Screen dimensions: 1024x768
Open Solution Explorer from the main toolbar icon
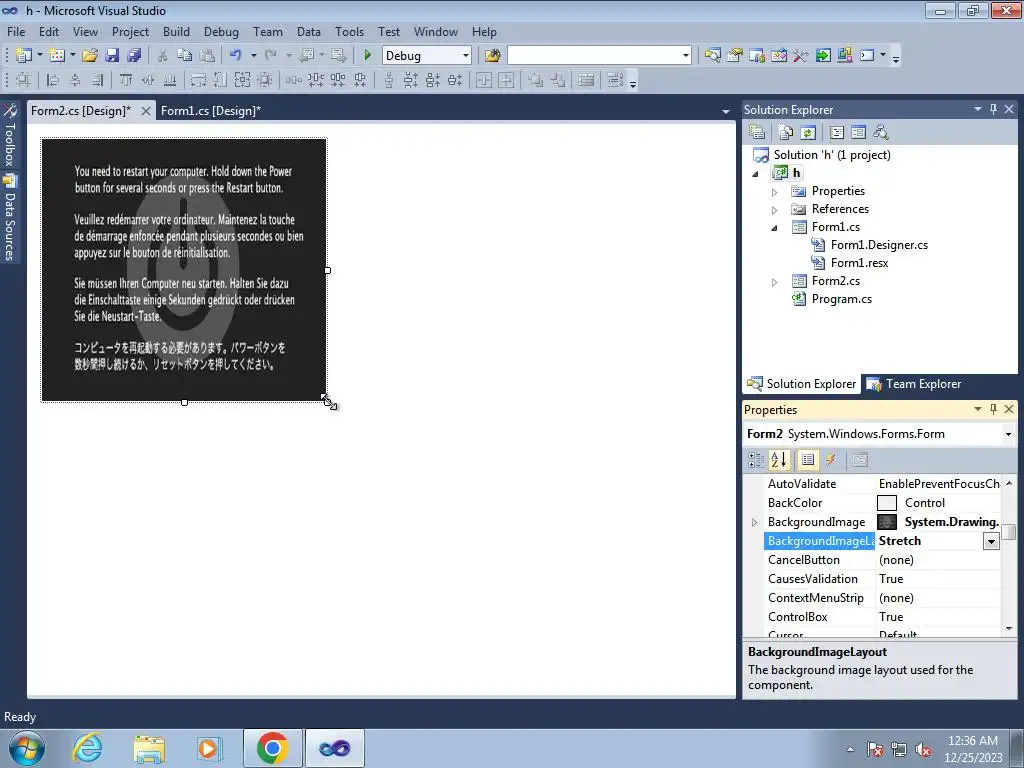click(712, 56)
